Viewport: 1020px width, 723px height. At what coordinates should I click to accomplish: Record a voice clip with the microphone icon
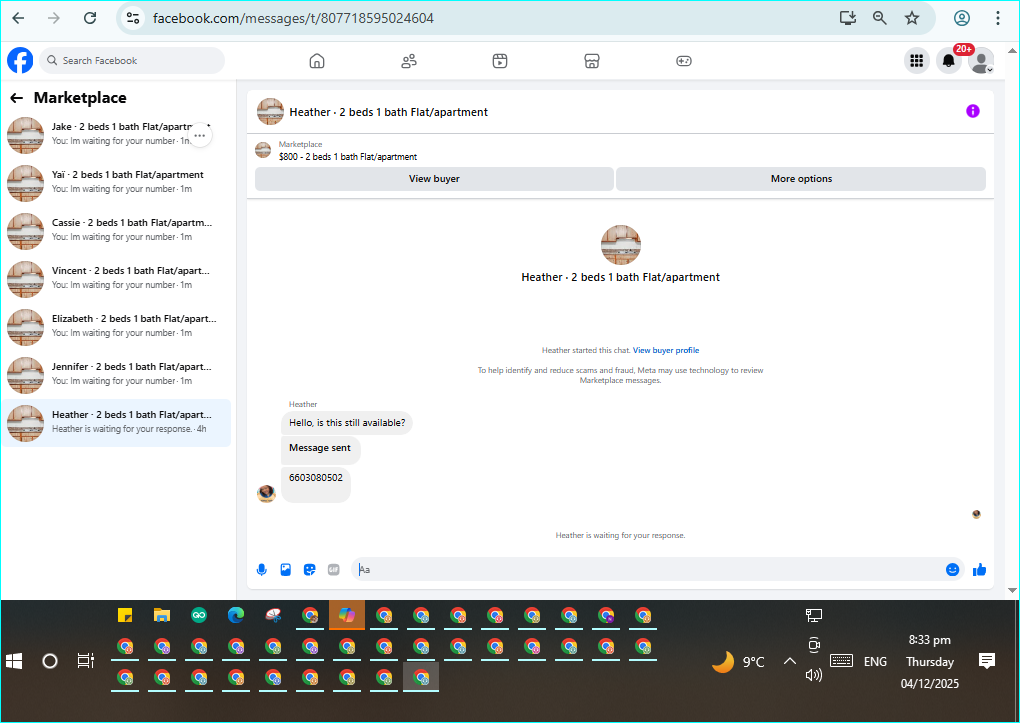[262, 570]
